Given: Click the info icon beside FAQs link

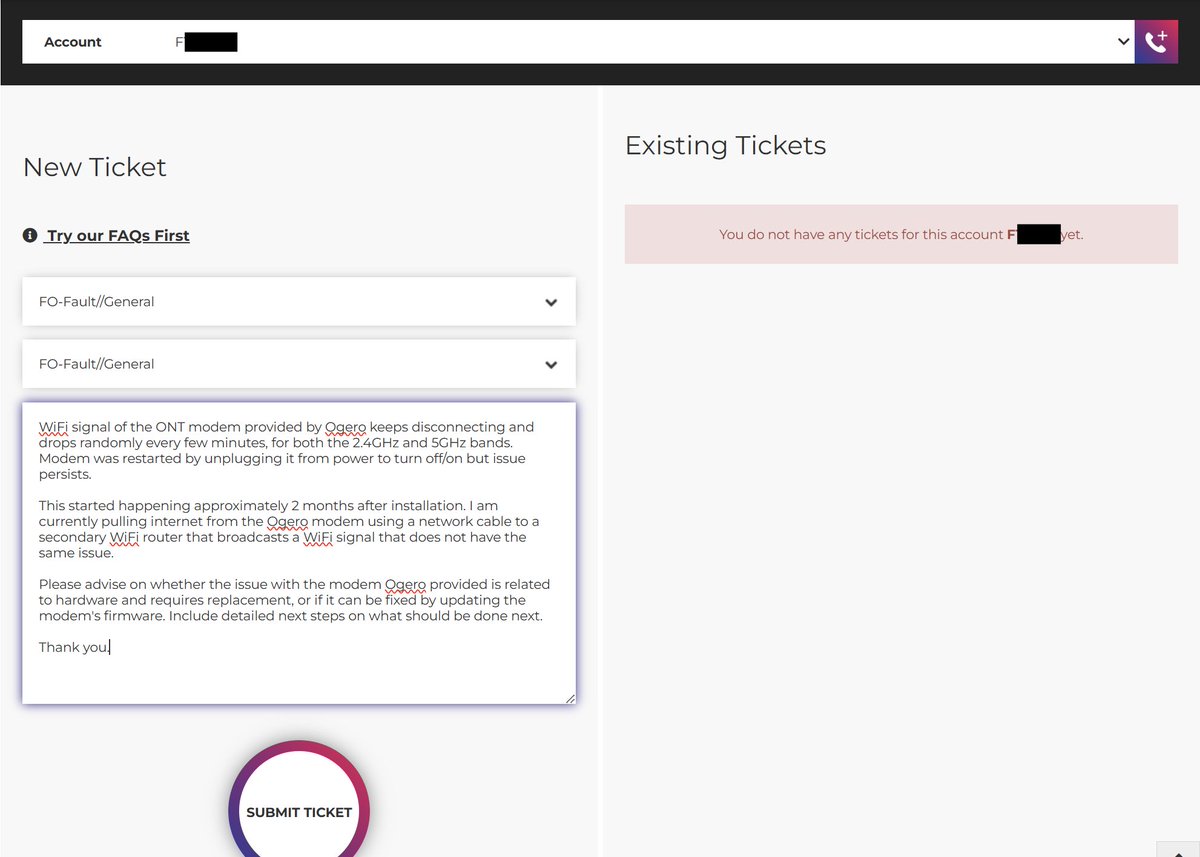Looking at the screenshot, I should pyautogui.click(x=30, y=236).
